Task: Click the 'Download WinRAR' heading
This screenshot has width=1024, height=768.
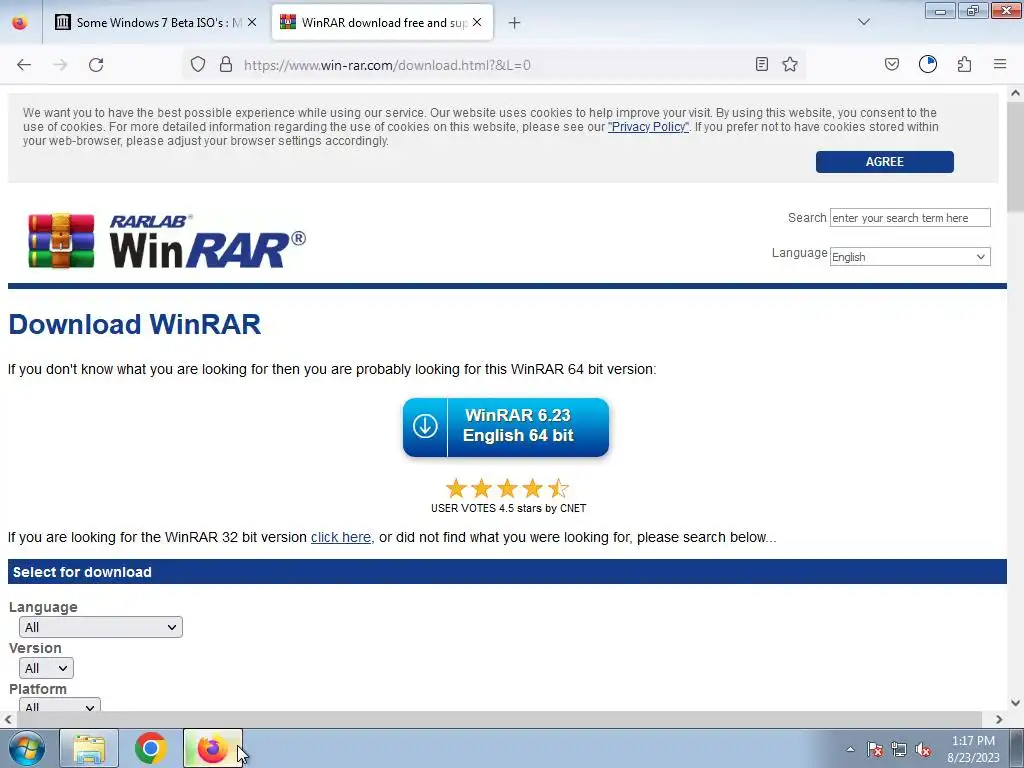Action: point(135,325)
